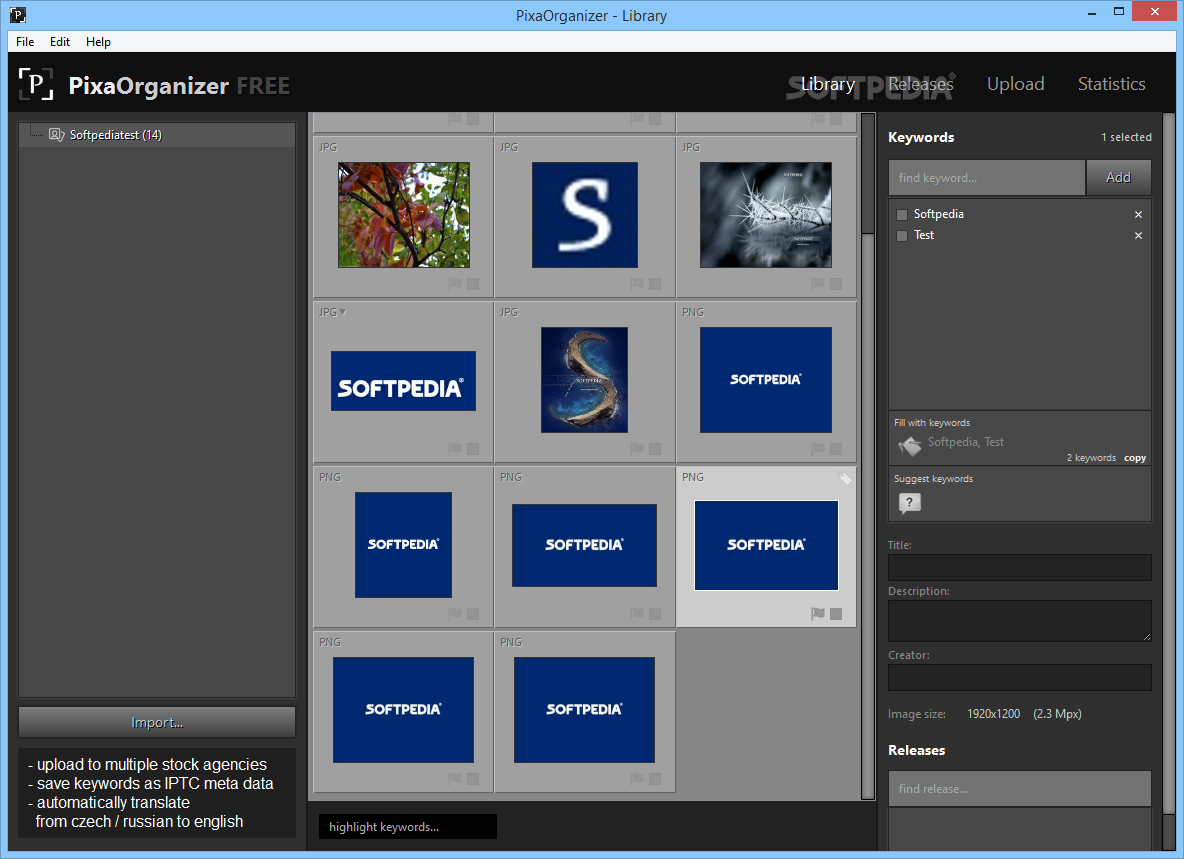1184x859 pixels.
Task: Select the frosty thorn branch thumbnail image
Action: tap(766, 215)
